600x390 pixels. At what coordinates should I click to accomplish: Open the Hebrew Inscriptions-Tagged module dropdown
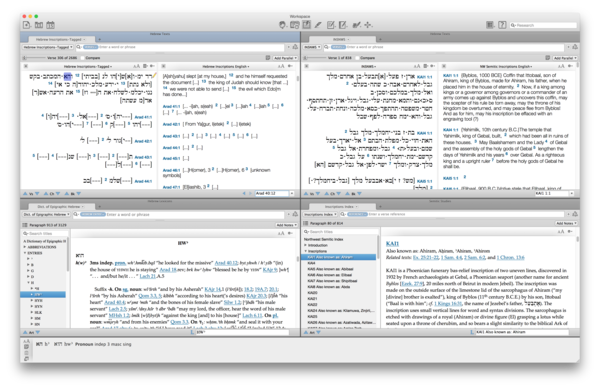tap(47, 47)
